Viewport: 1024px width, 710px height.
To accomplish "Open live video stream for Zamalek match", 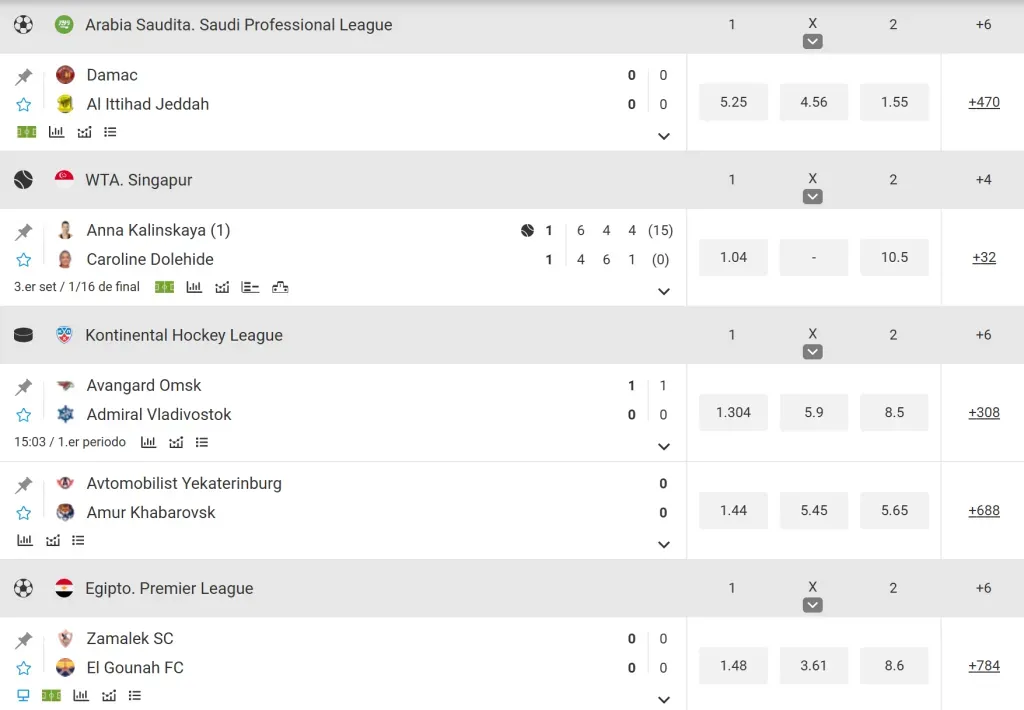I will coord(23,695).
